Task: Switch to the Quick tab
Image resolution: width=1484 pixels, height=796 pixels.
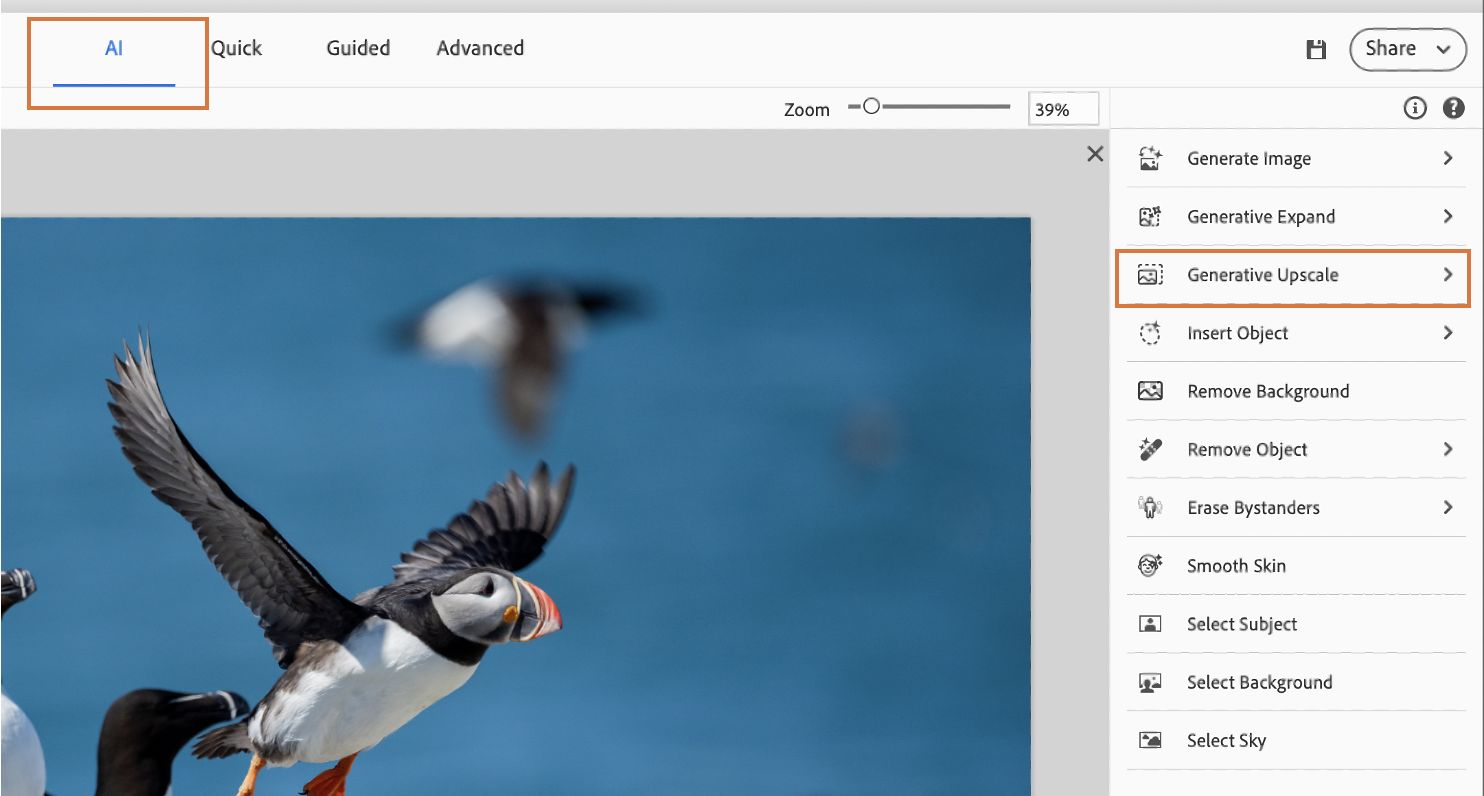Action: tap(237, 48)
